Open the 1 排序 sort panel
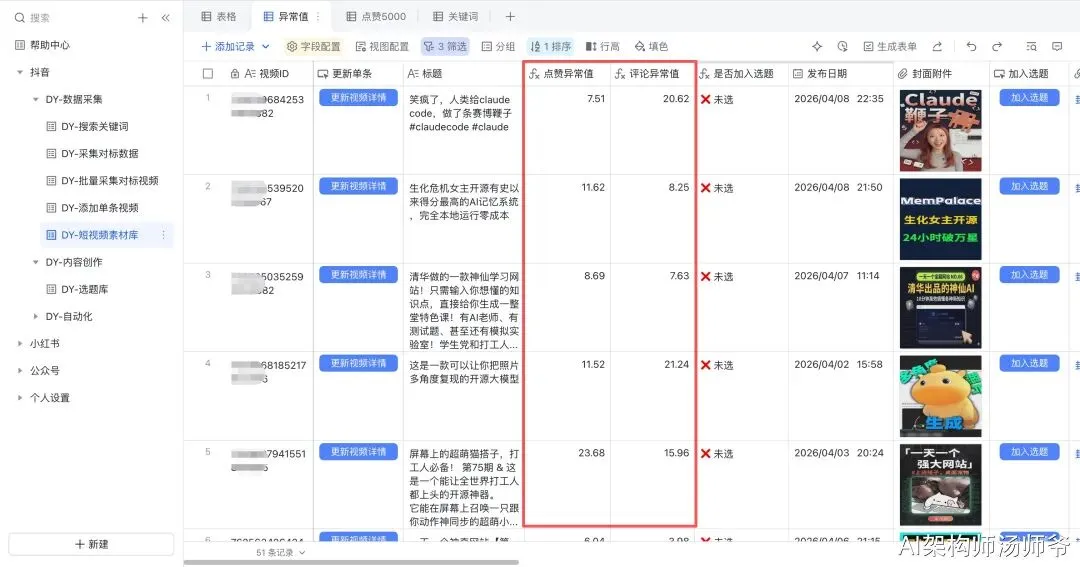This screenshot has width=1080, height=567. [550, 46]
